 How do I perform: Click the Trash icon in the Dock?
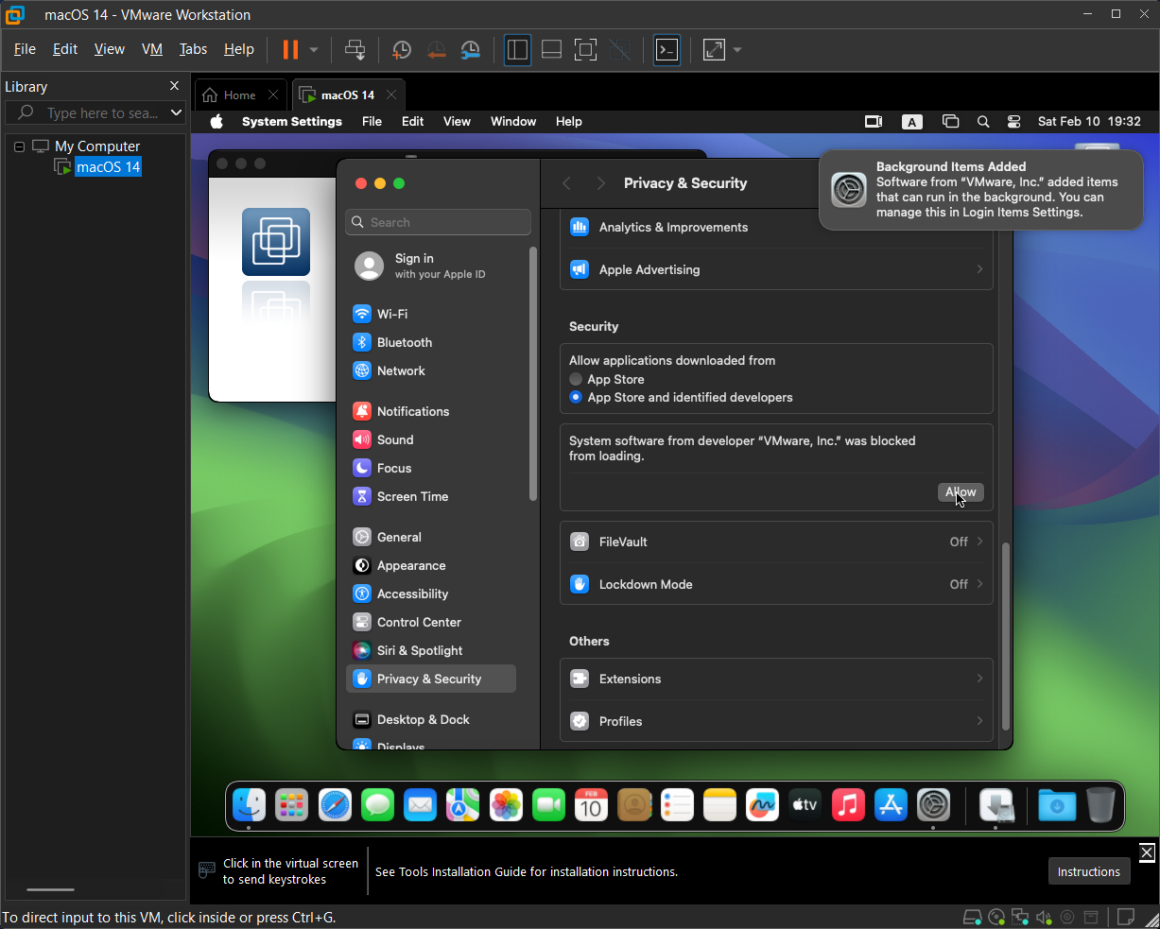[x=1100, y=805]
